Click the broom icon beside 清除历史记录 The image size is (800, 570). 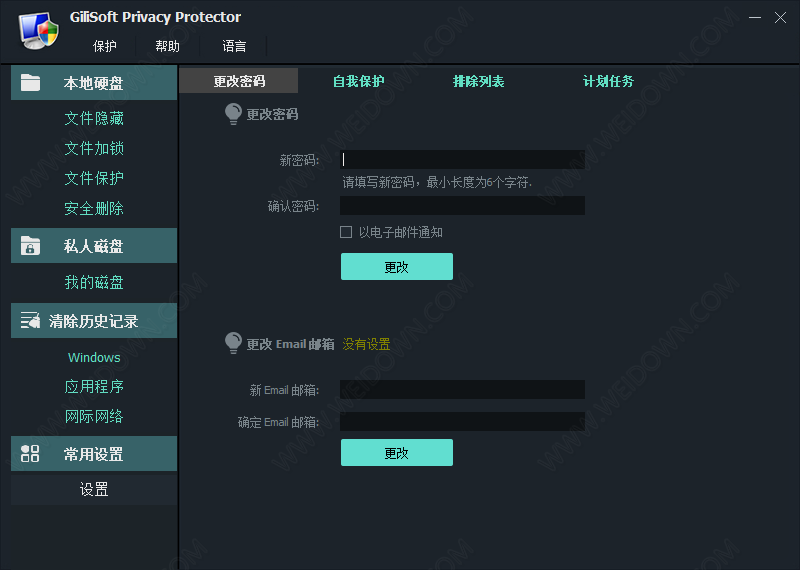click(x=30, y=321)
